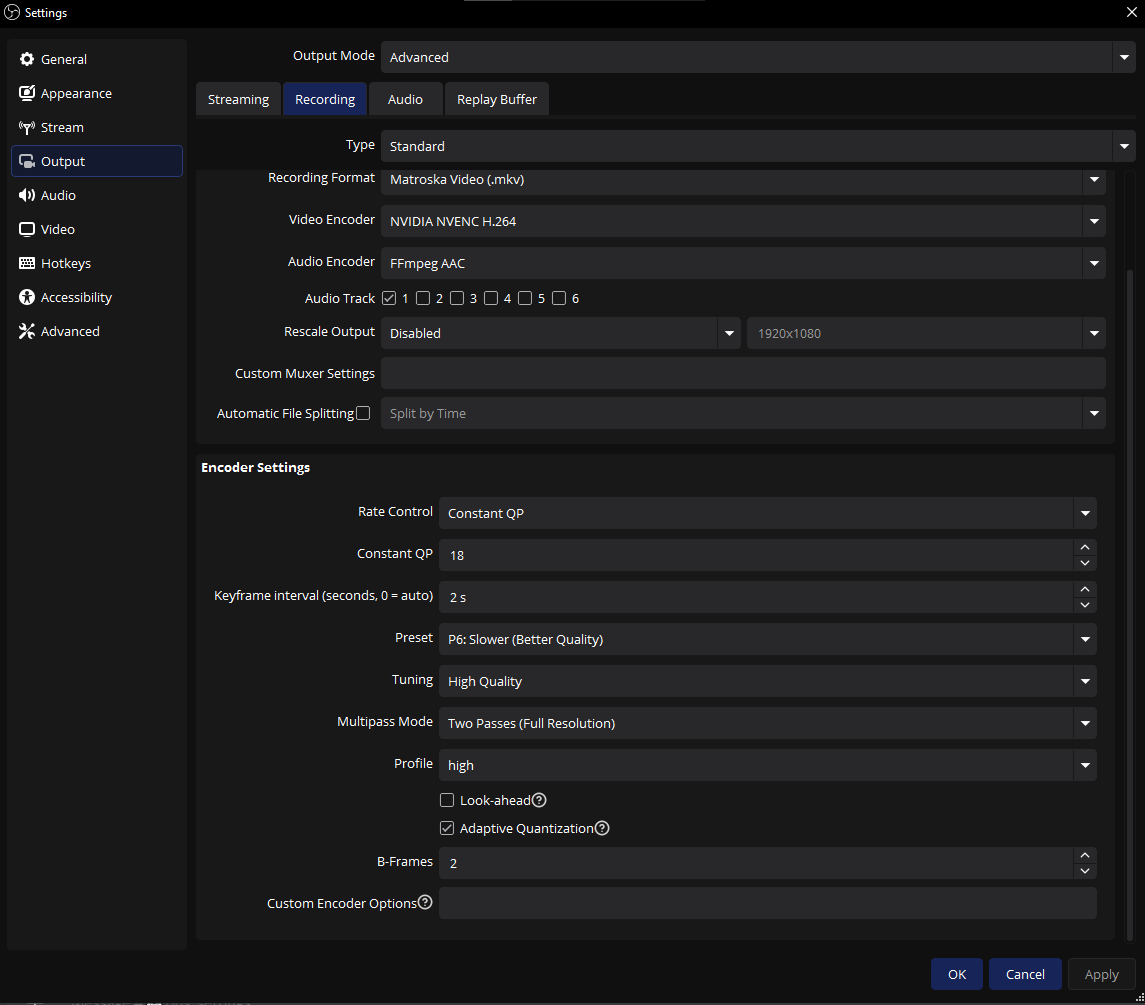This screenshot has width=1145, height=1005.
Task: Switch to the Recording tab
Action: (325, 99)
